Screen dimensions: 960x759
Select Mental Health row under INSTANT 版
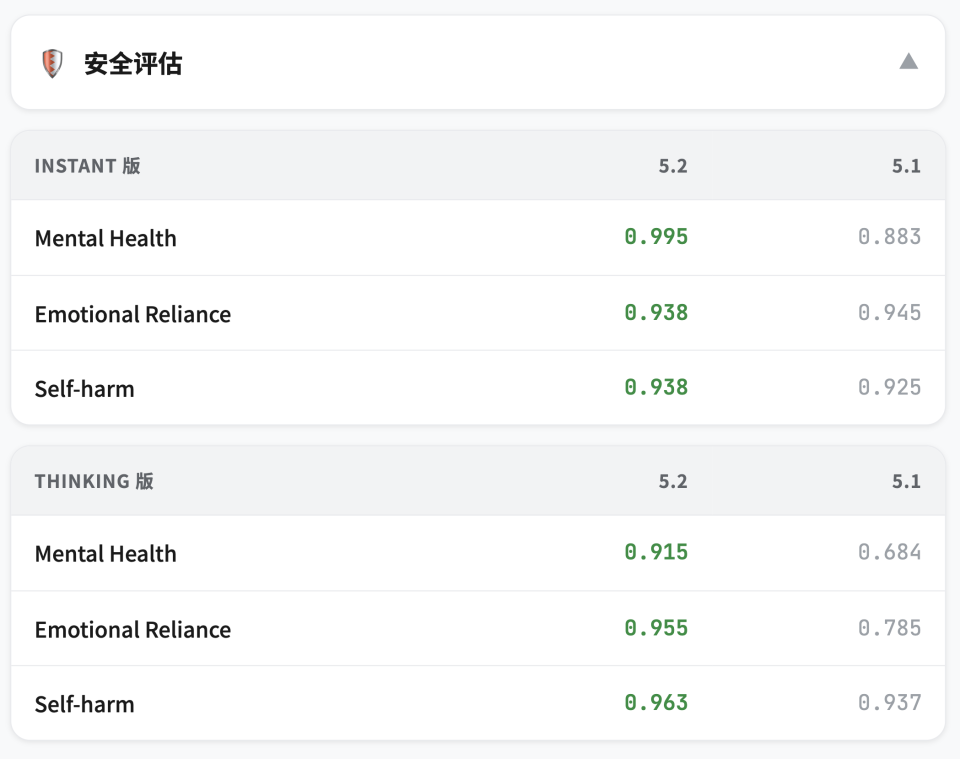pyautogui.click(x=105, y=238)
